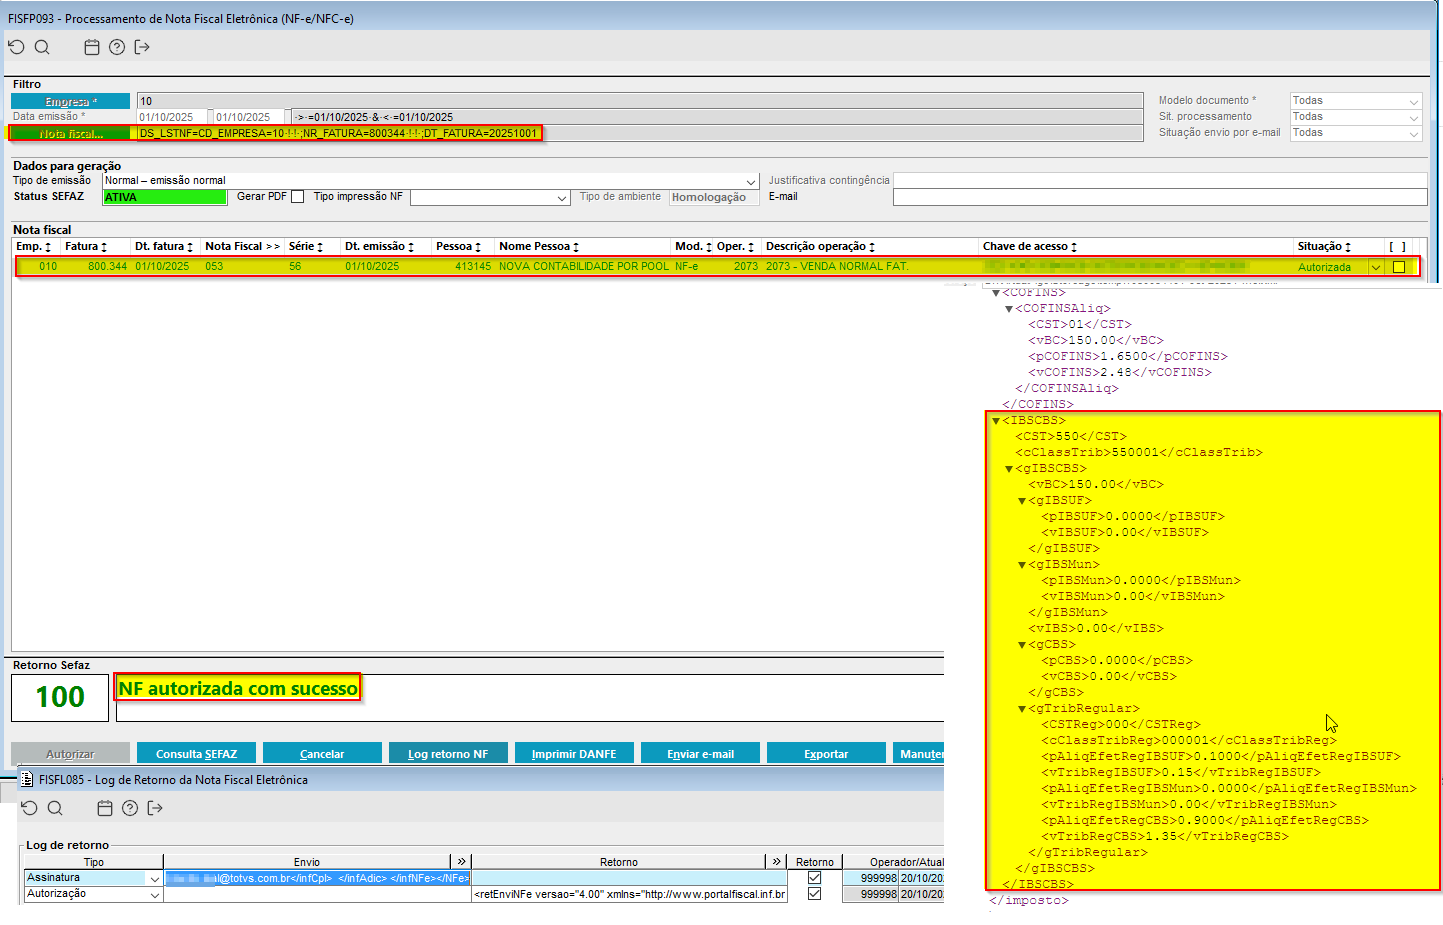The image size is (1443, 925).
Task: Toggle Retorno checkbox on Assinatura log row
Action: coord(814,878)
